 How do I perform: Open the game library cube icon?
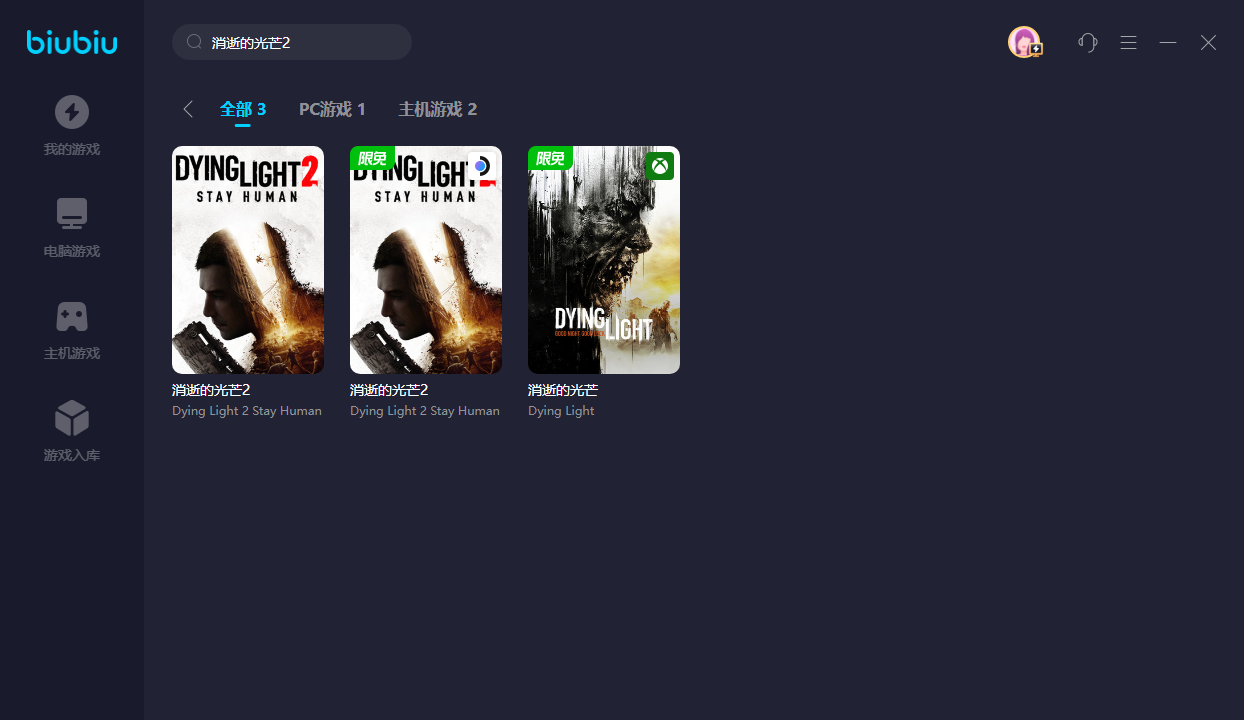[x=72, y=418]
